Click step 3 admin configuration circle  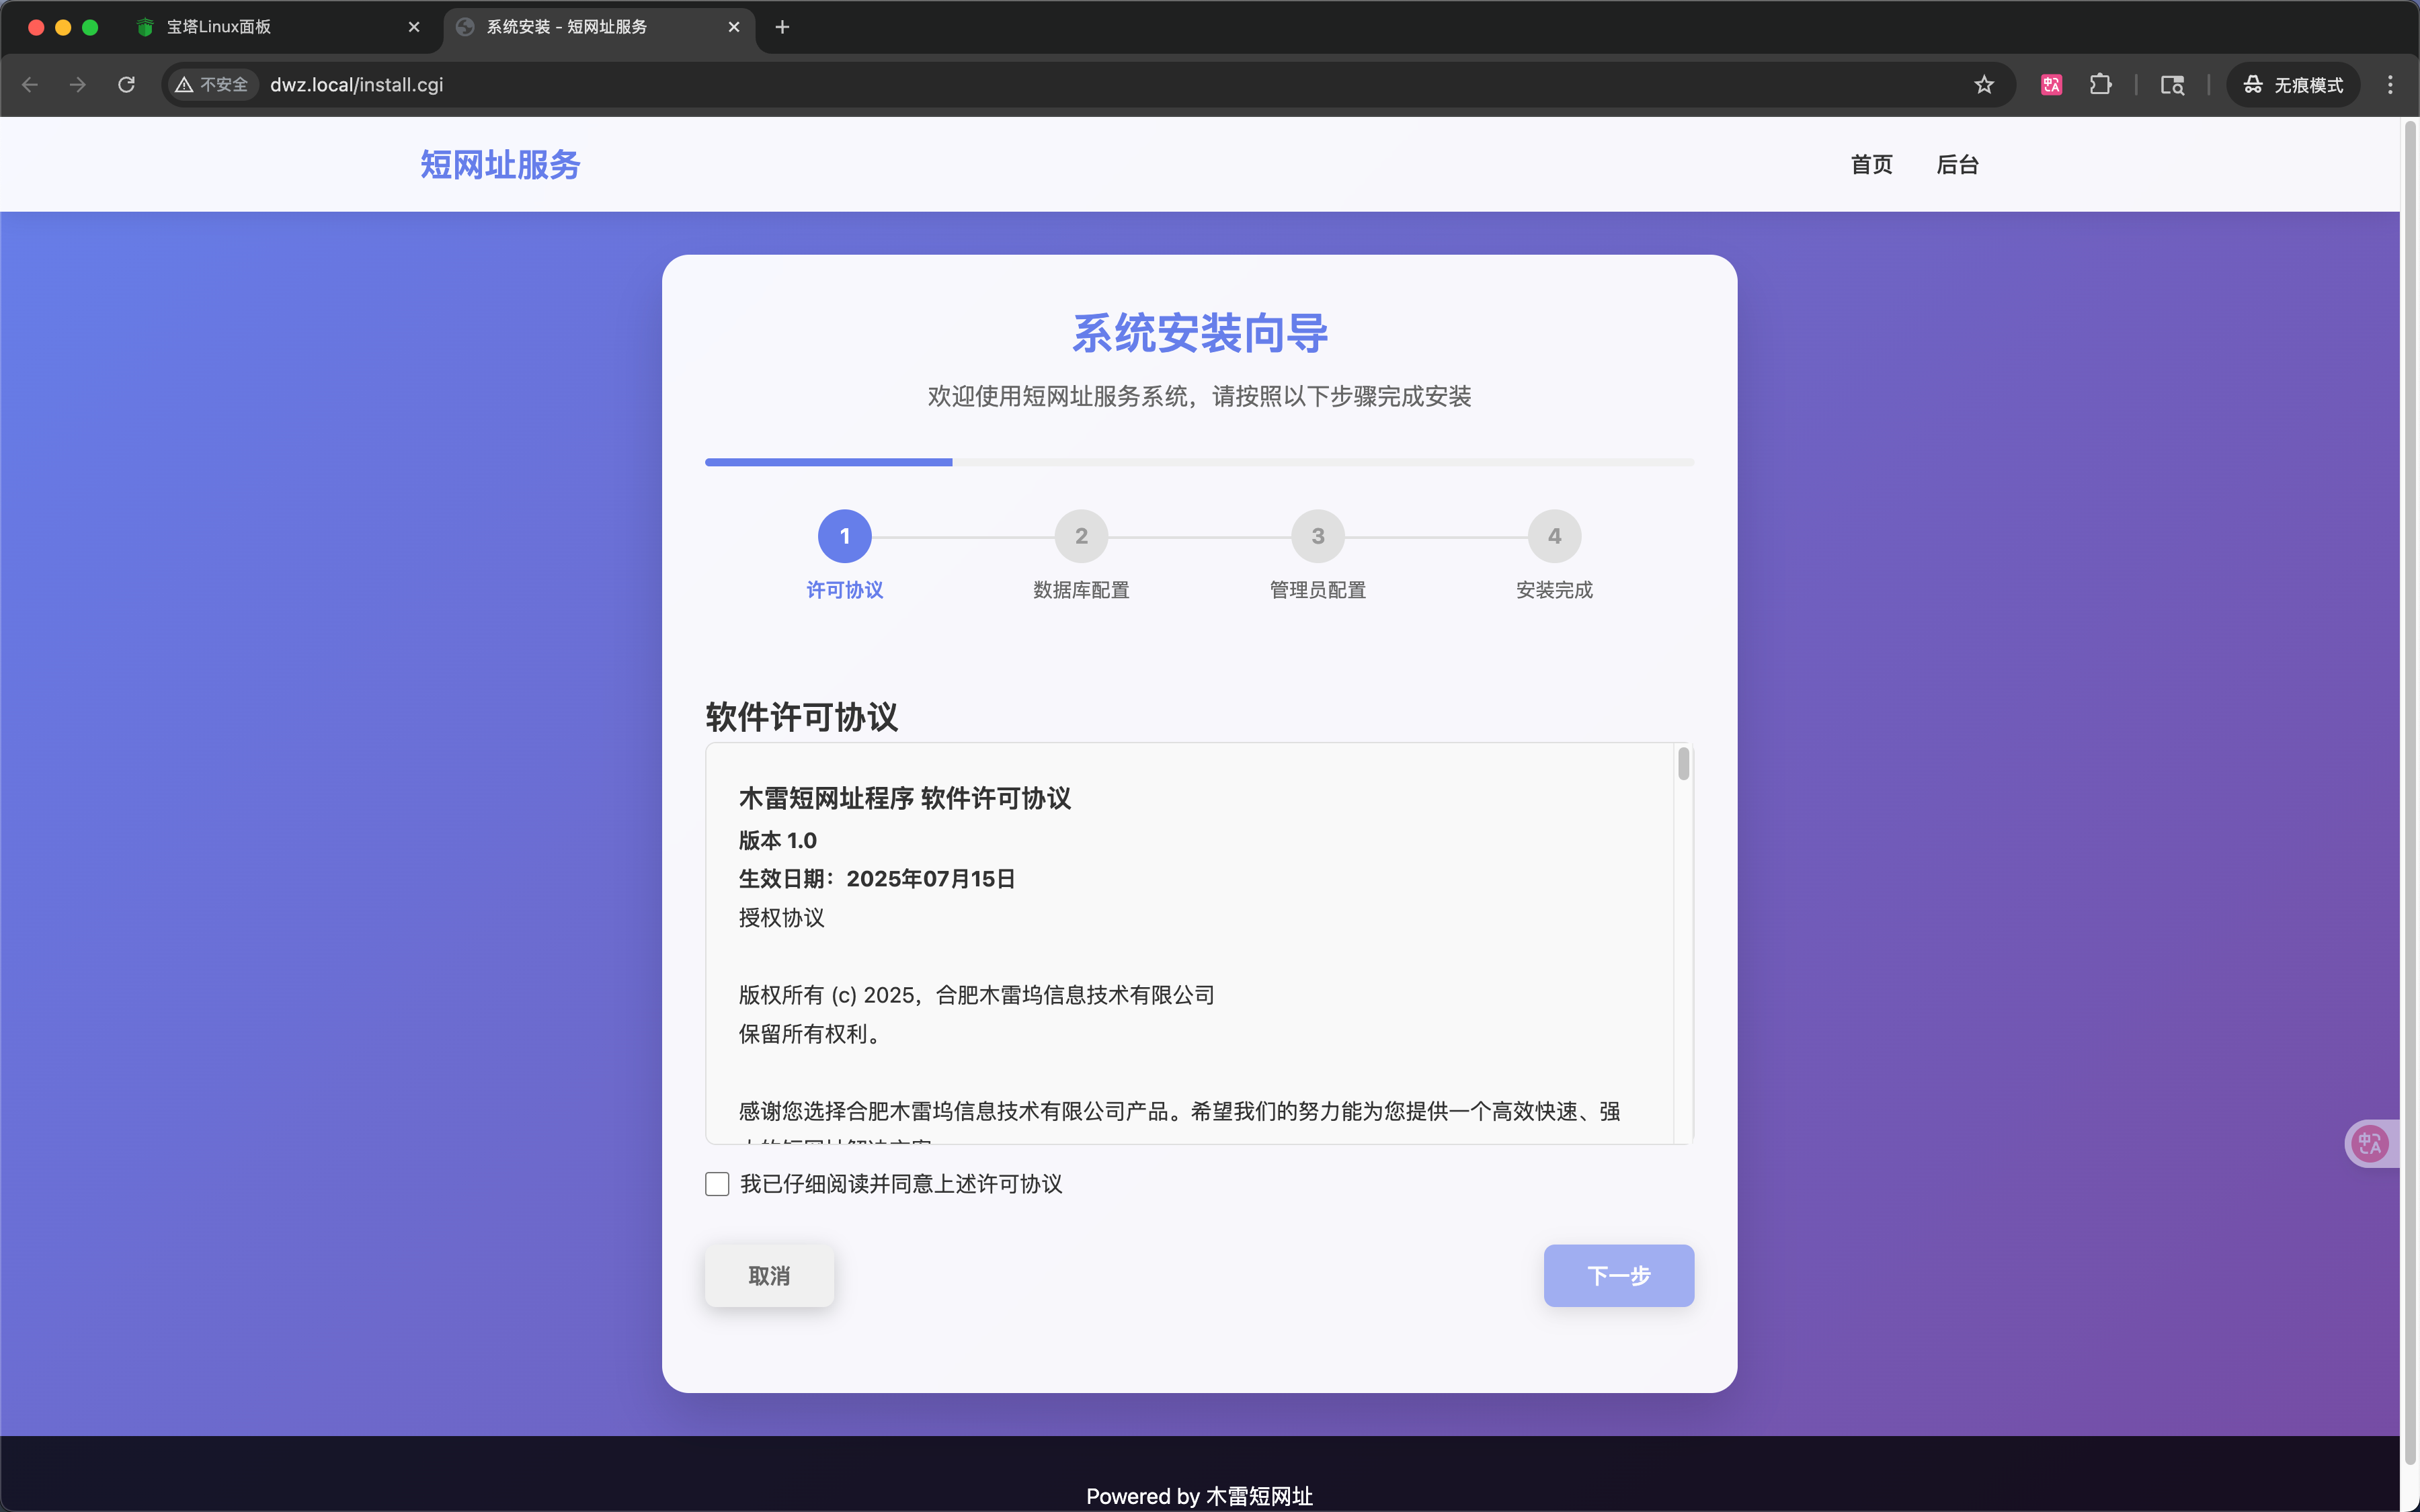(1317, 536)
